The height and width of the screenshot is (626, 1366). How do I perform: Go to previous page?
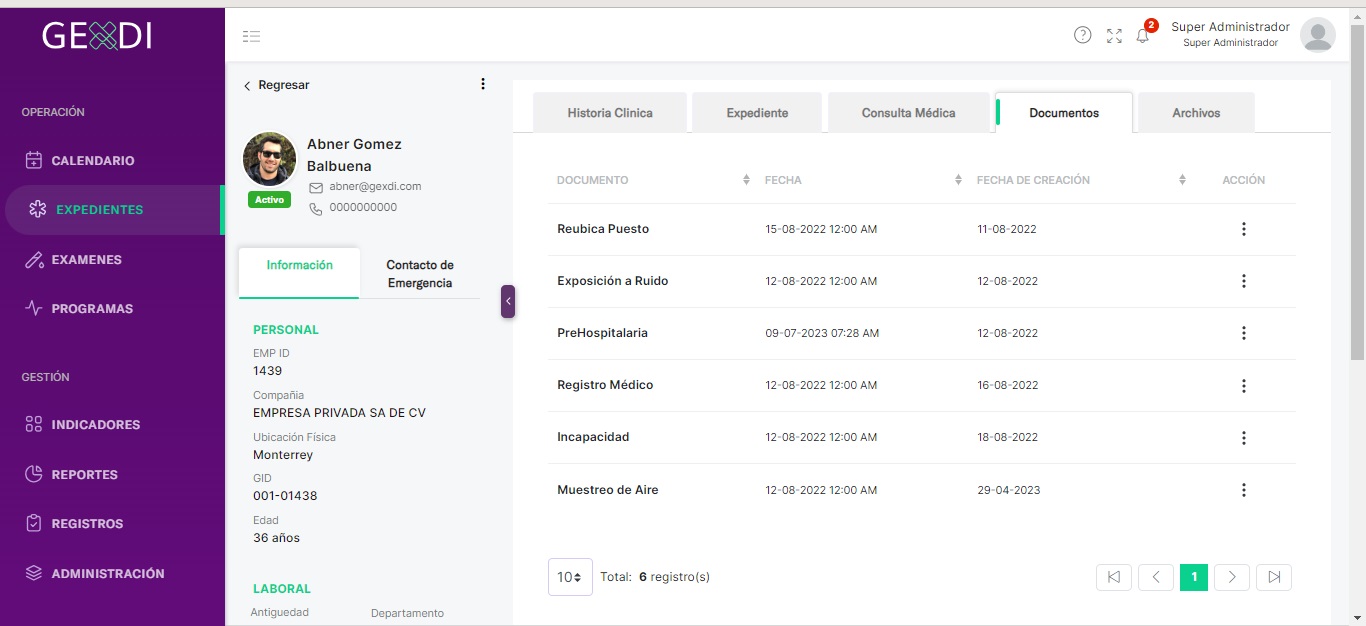pyautogui.click(x=1156, y=577)
